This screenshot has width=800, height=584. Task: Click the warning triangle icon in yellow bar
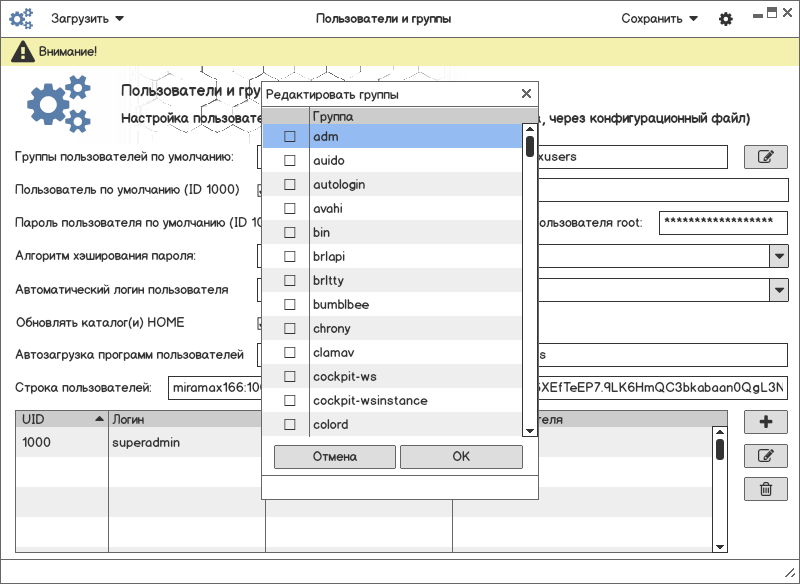click(x=21, y=51)
